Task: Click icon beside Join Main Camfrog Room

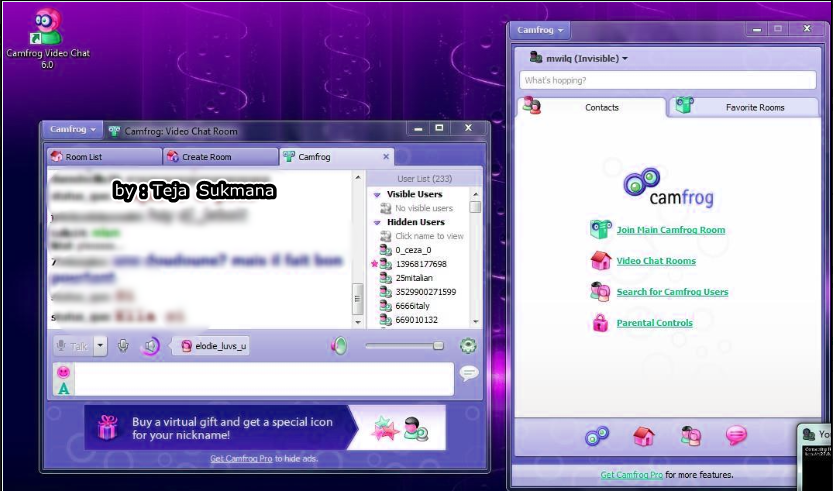Action: (x=601, y=230)
